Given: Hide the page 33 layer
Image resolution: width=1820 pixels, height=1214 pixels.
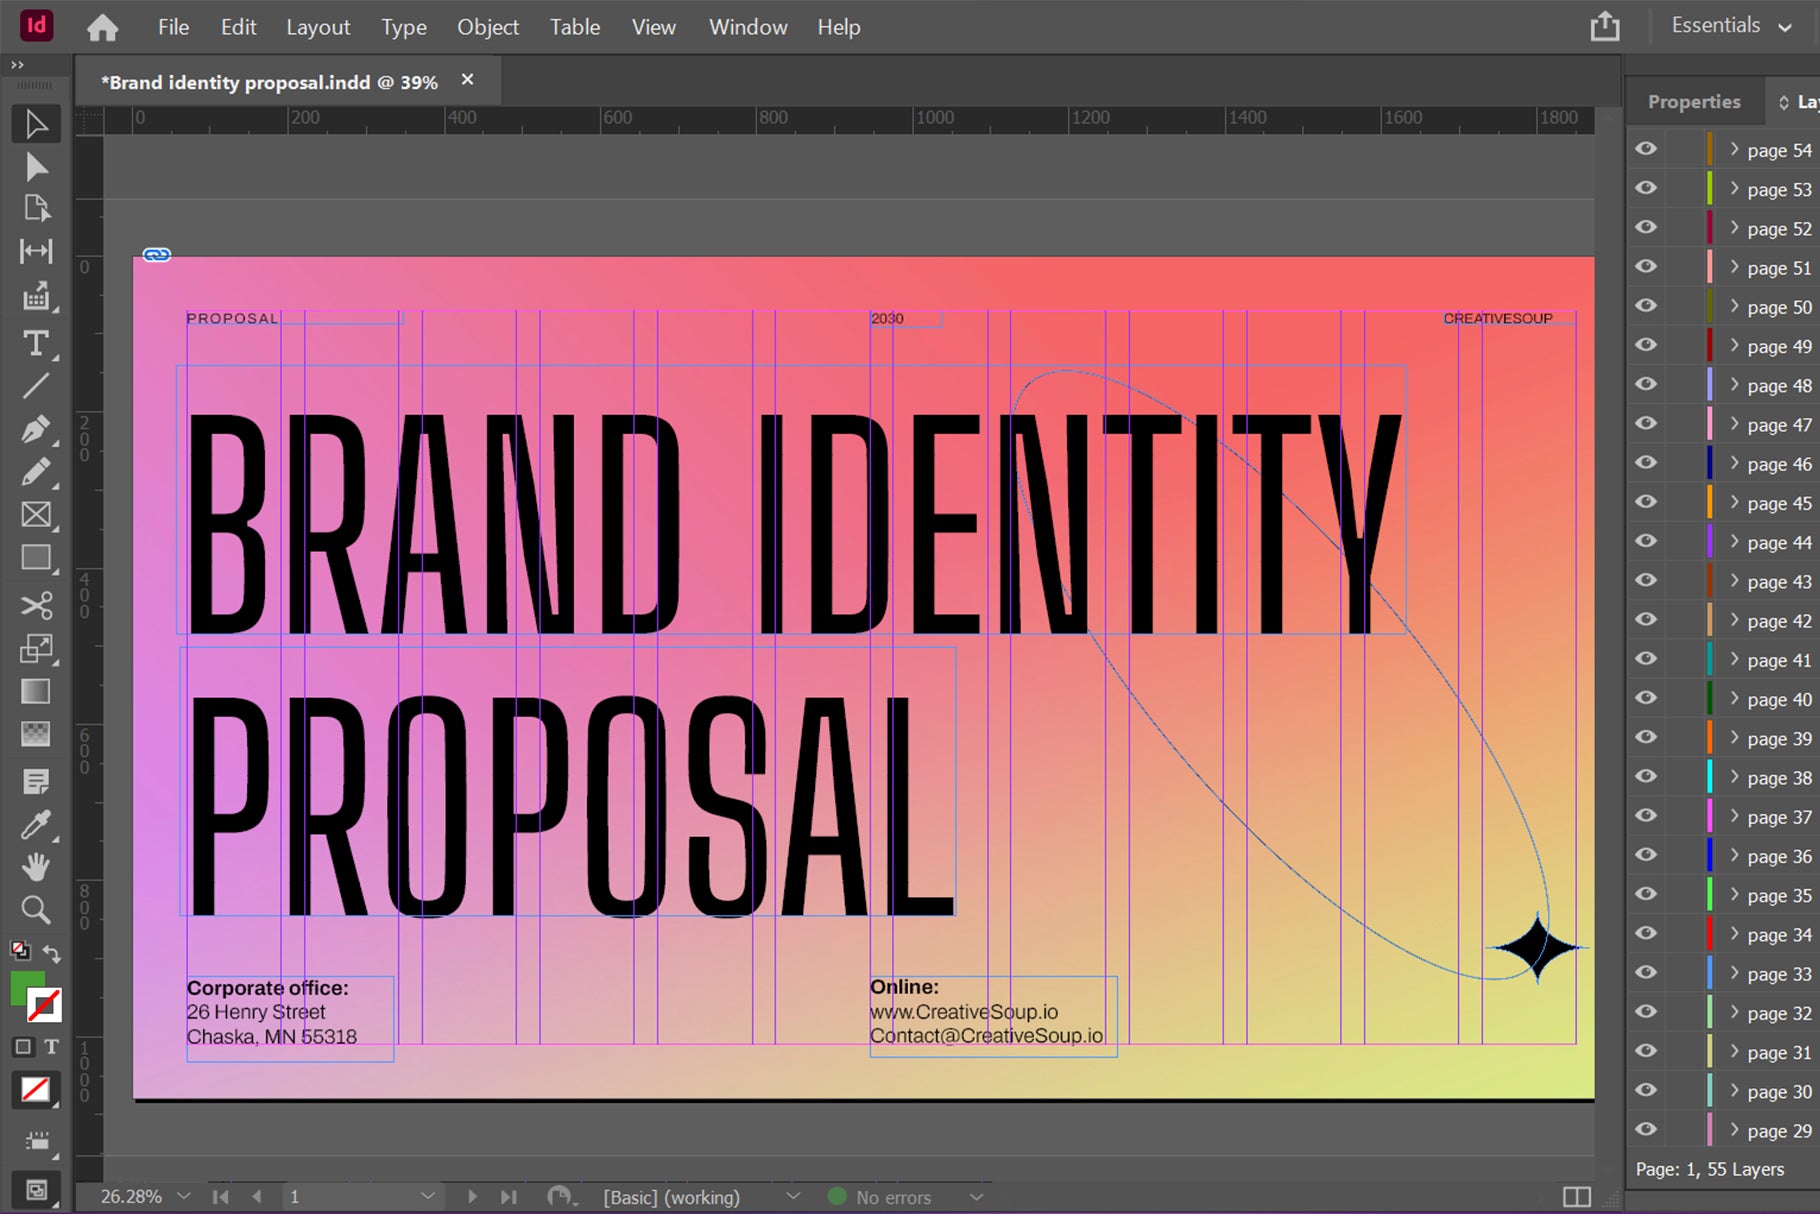Looking at the screenshot, I should 1646,973.
